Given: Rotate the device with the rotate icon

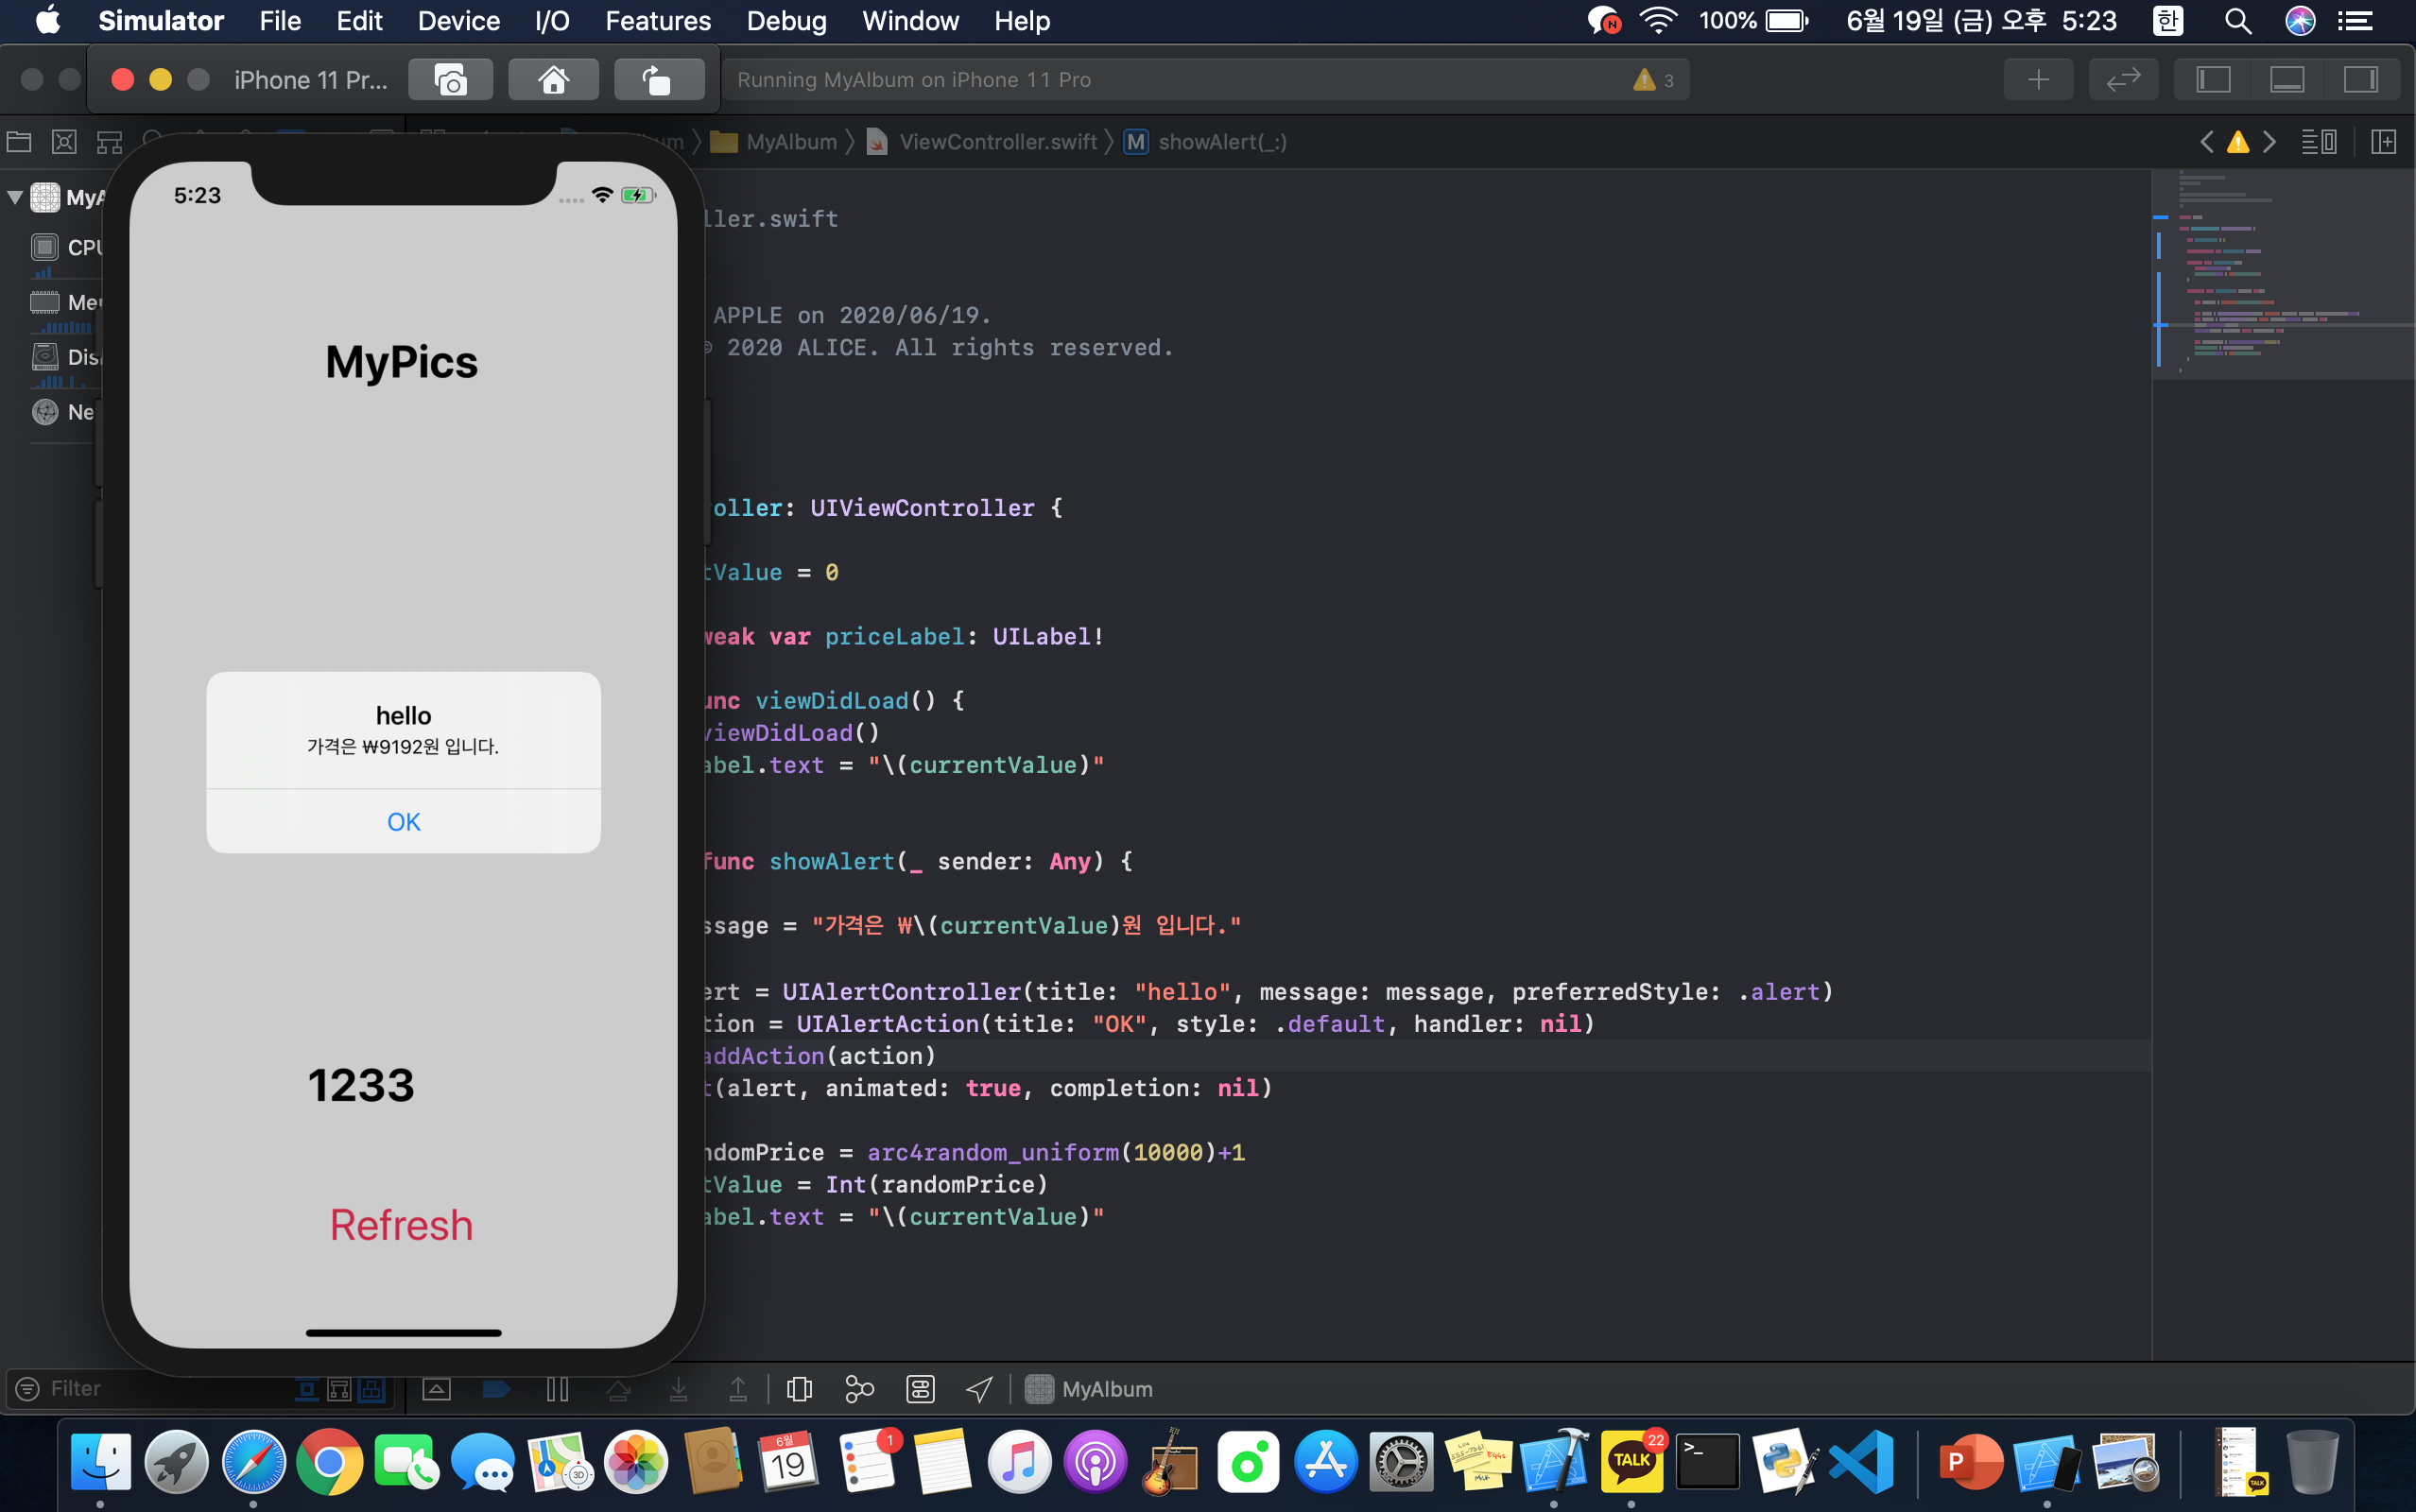Looking at the screenshot, I should [658, 80].
